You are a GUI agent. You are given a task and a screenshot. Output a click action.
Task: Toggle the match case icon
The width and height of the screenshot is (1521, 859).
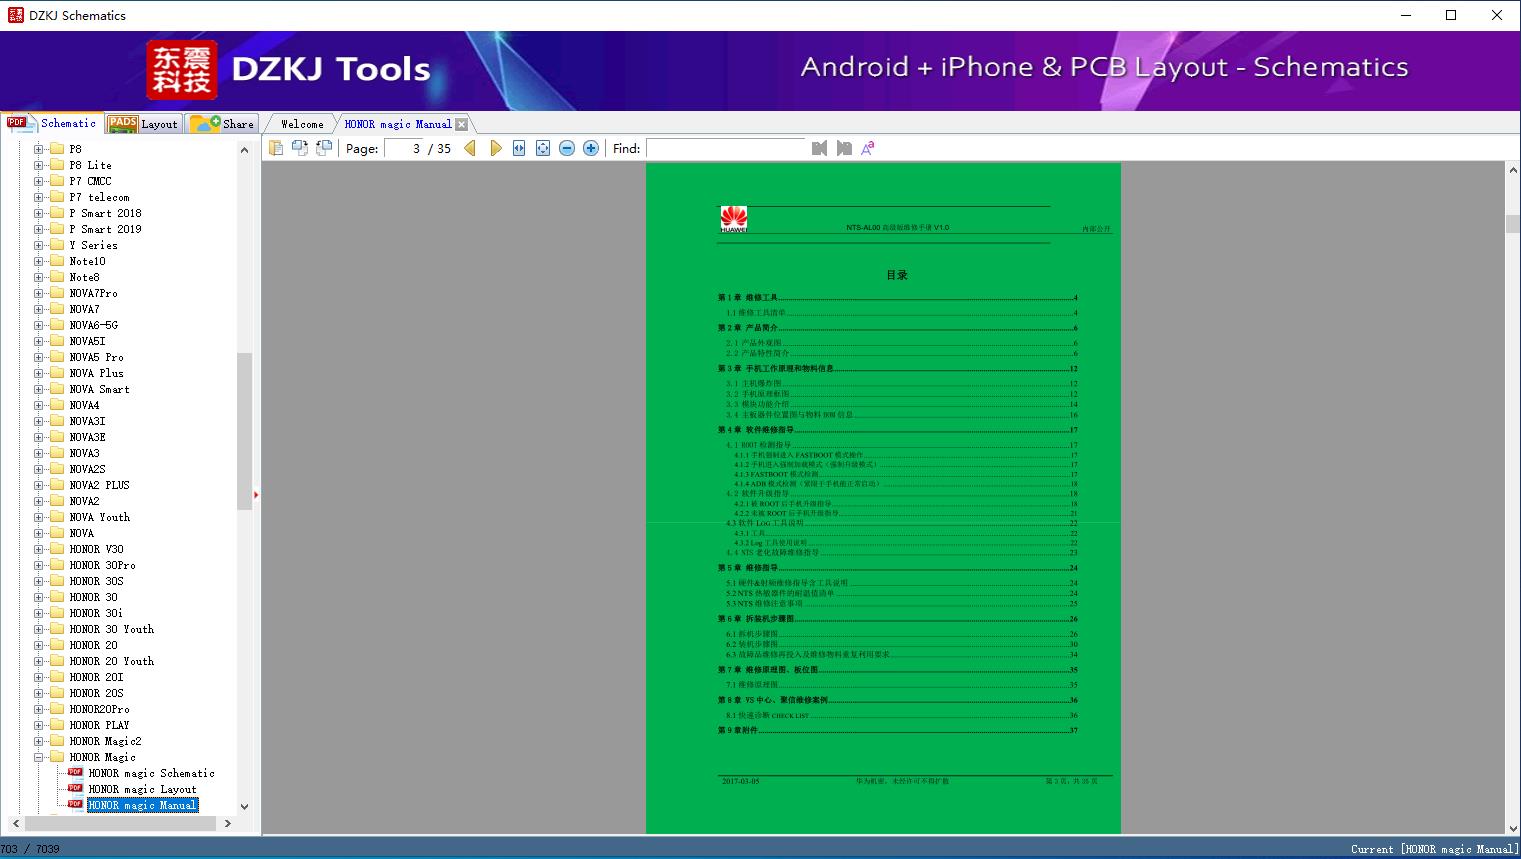tap(868, 148)
